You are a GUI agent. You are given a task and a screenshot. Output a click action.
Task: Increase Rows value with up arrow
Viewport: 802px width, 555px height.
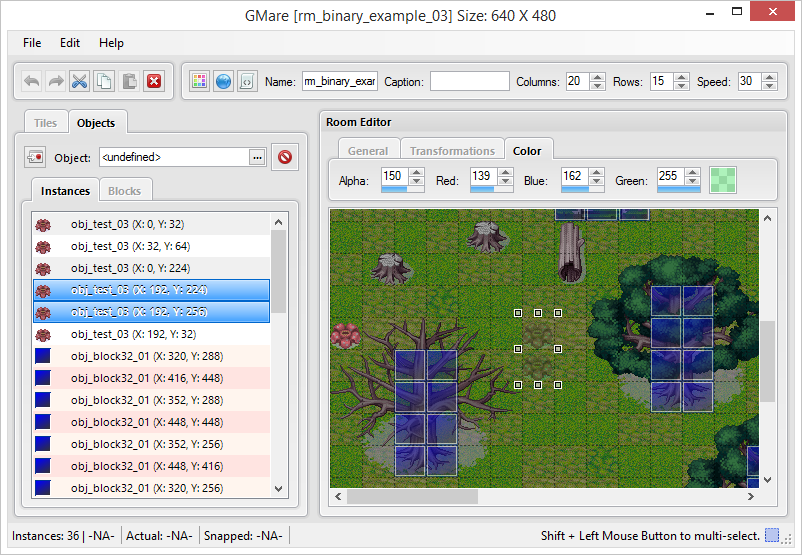coord(681,77)
